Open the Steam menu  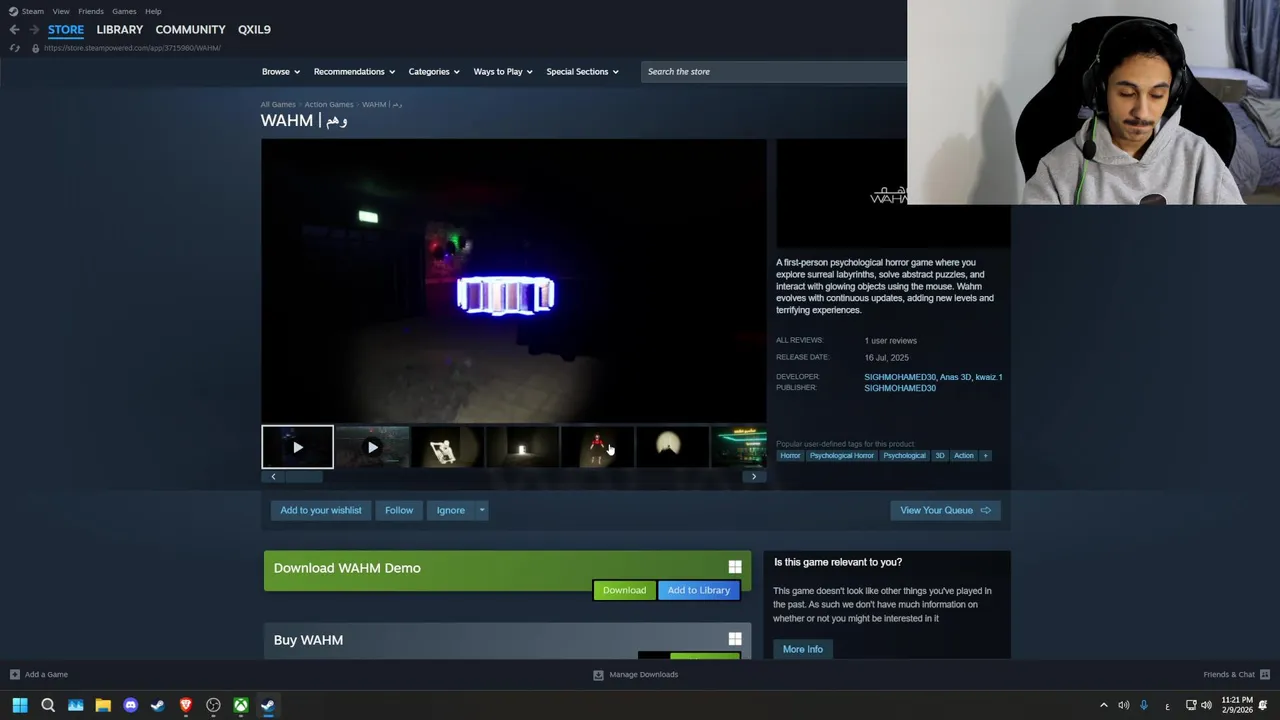tap(32, 11)
